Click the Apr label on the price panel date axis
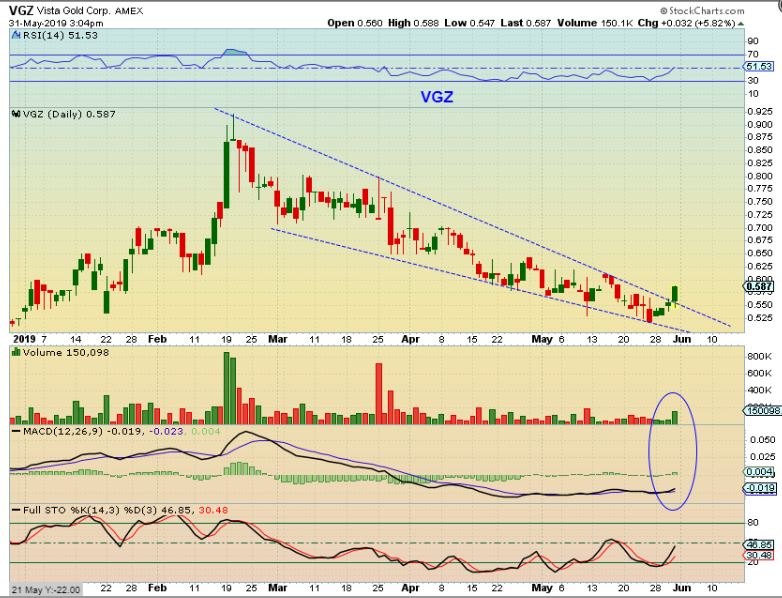The width and height of the screenshot is (782, 598). (x=410, y=339)
